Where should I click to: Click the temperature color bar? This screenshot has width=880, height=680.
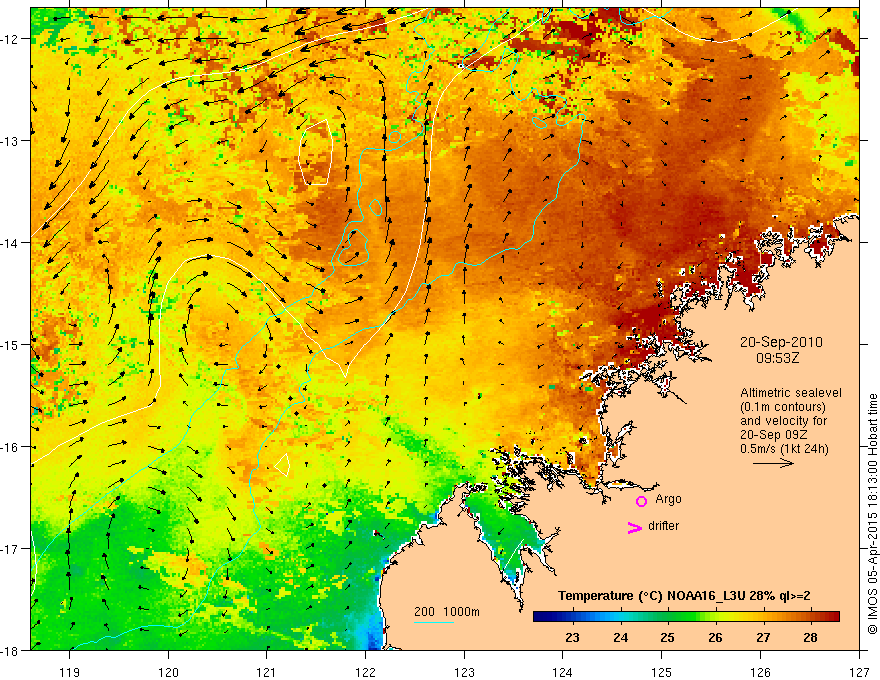[686, 617]
